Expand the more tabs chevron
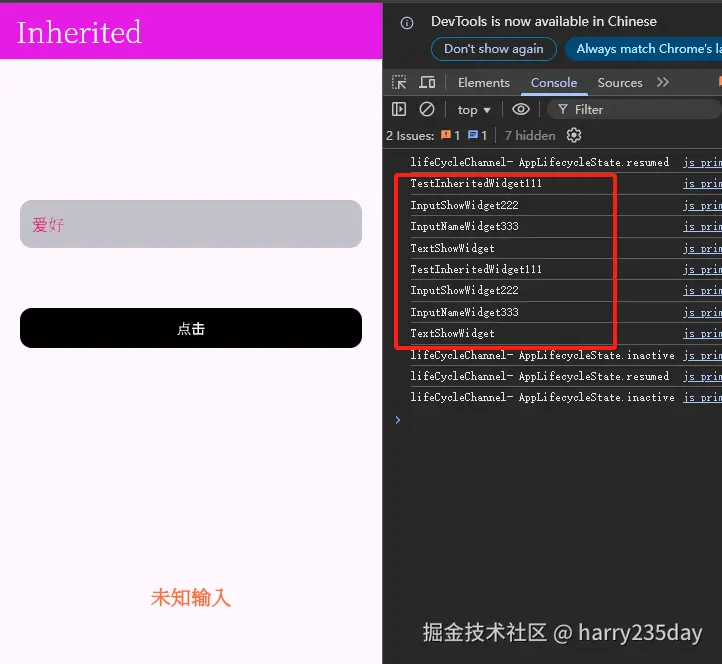Screen dimensions: 722x664 click(663, 82)
